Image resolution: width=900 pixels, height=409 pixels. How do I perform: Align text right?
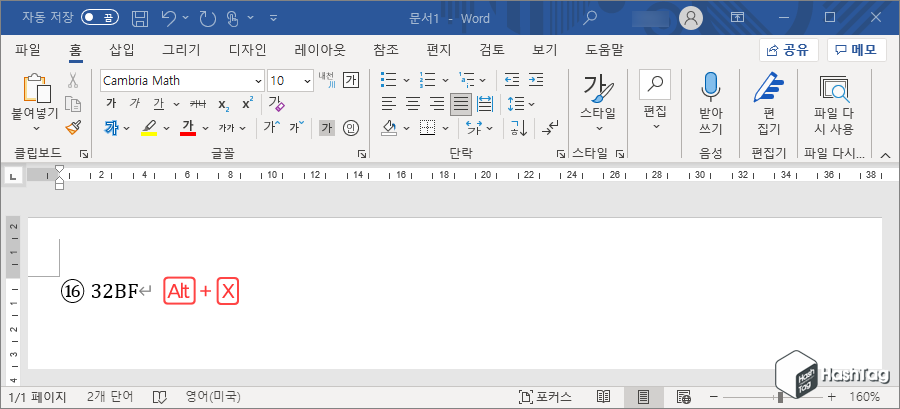tap(437, 104)
